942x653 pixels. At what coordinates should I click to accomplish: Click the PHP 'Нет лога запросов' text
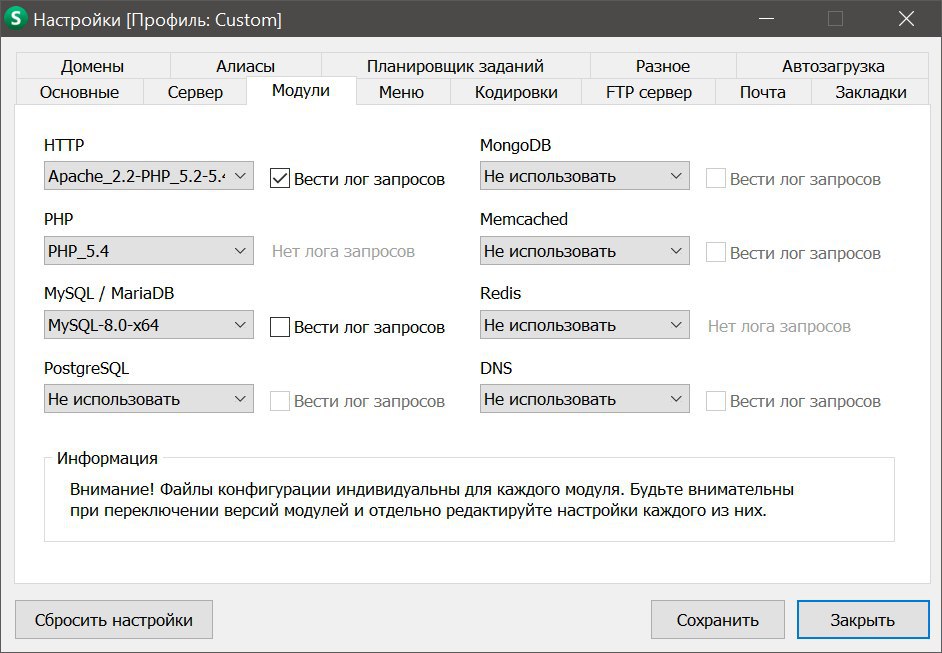343,251
